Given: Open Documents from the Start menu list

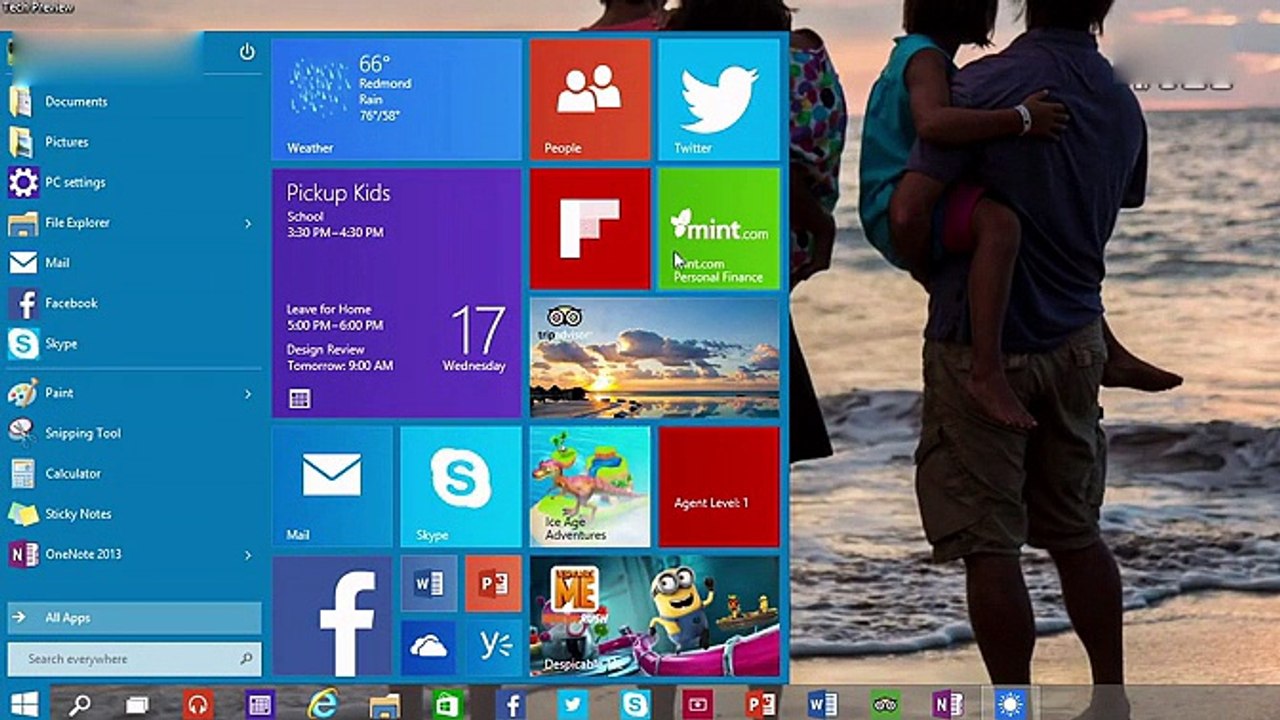Looking at the screenshot, I should 134,101.
